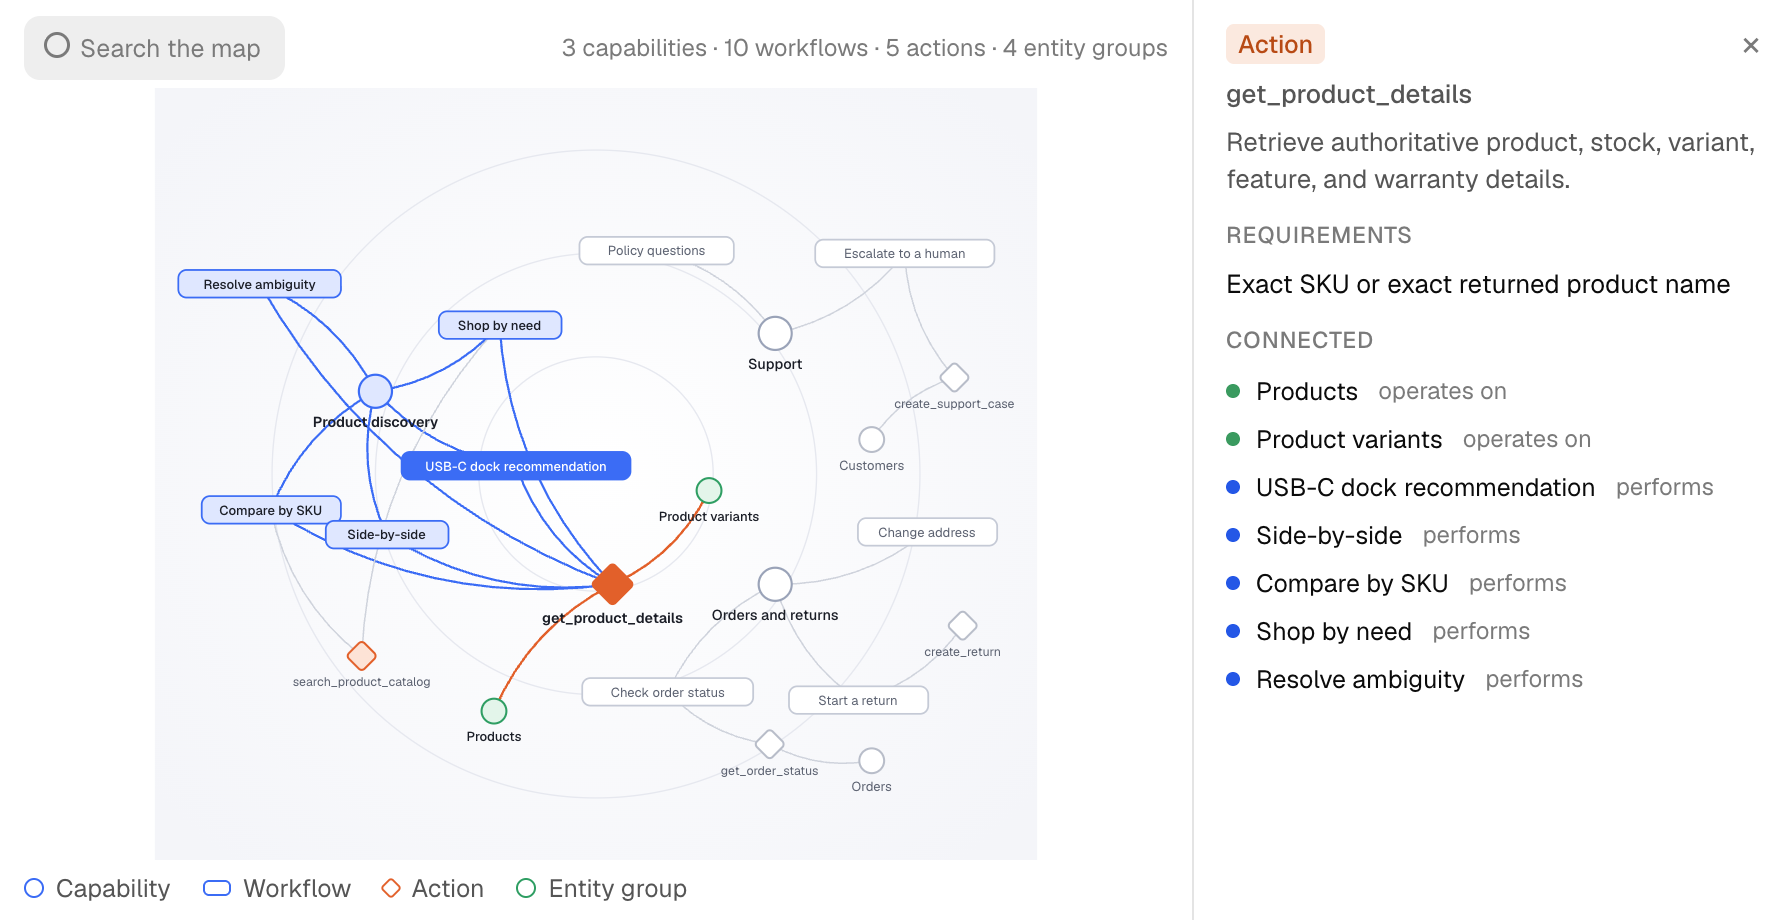Select the create_return action diamond
The height and width of the screenshot is (920, 1792).
962,625
